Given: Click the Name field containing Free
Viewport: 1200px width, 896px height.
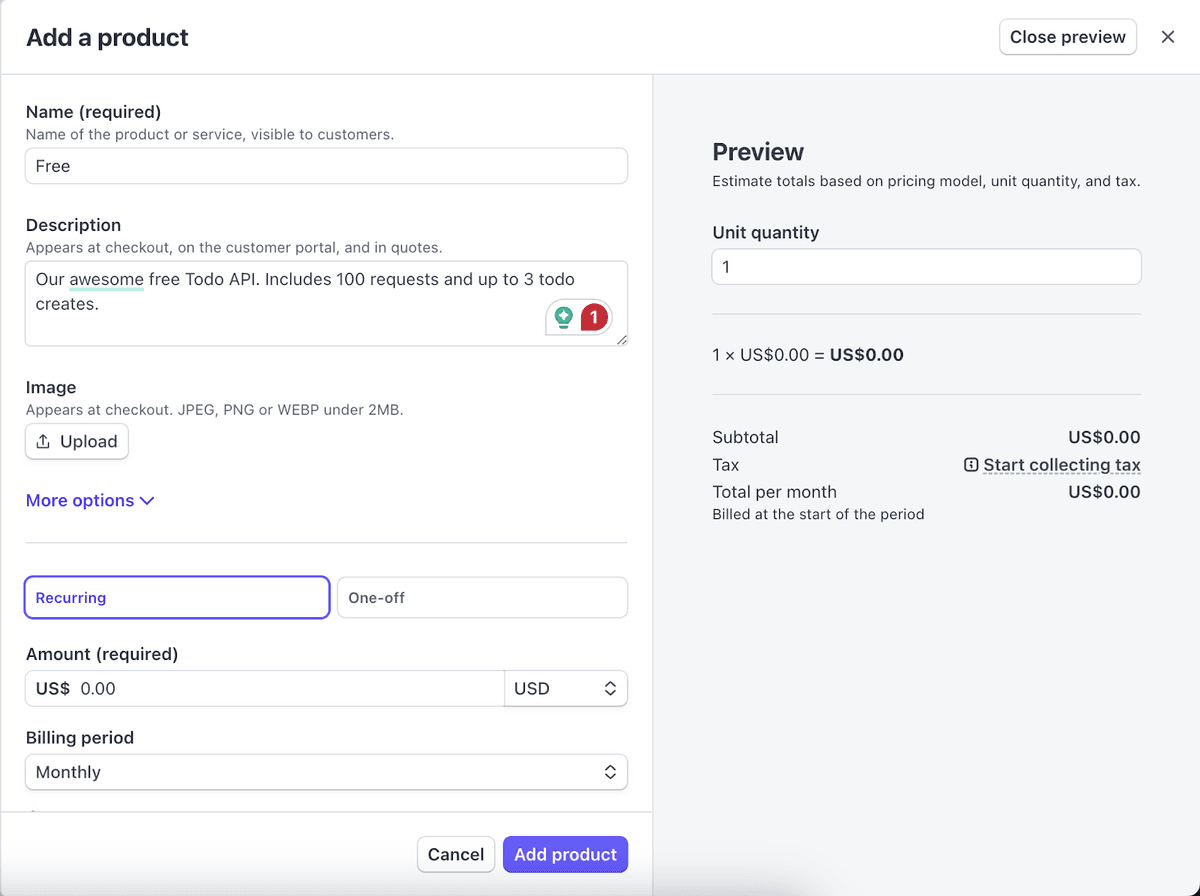Looking at the screenshot, I should [x=326, y=165].
